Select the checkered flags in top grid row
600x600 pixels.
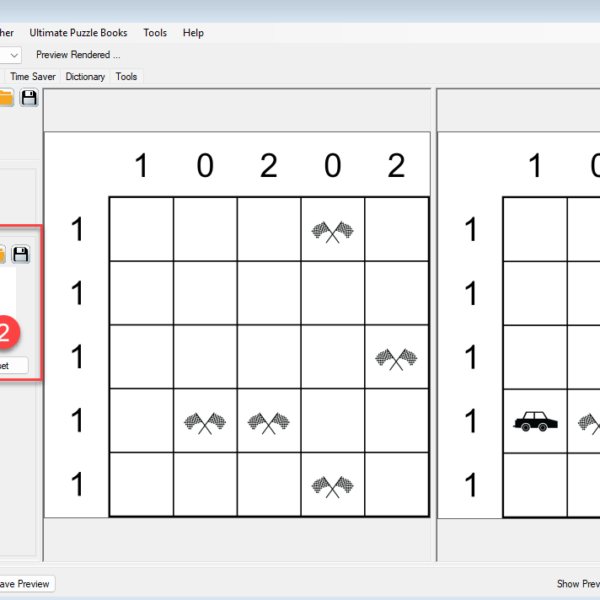pyautogui.click(x=332, y=231)
